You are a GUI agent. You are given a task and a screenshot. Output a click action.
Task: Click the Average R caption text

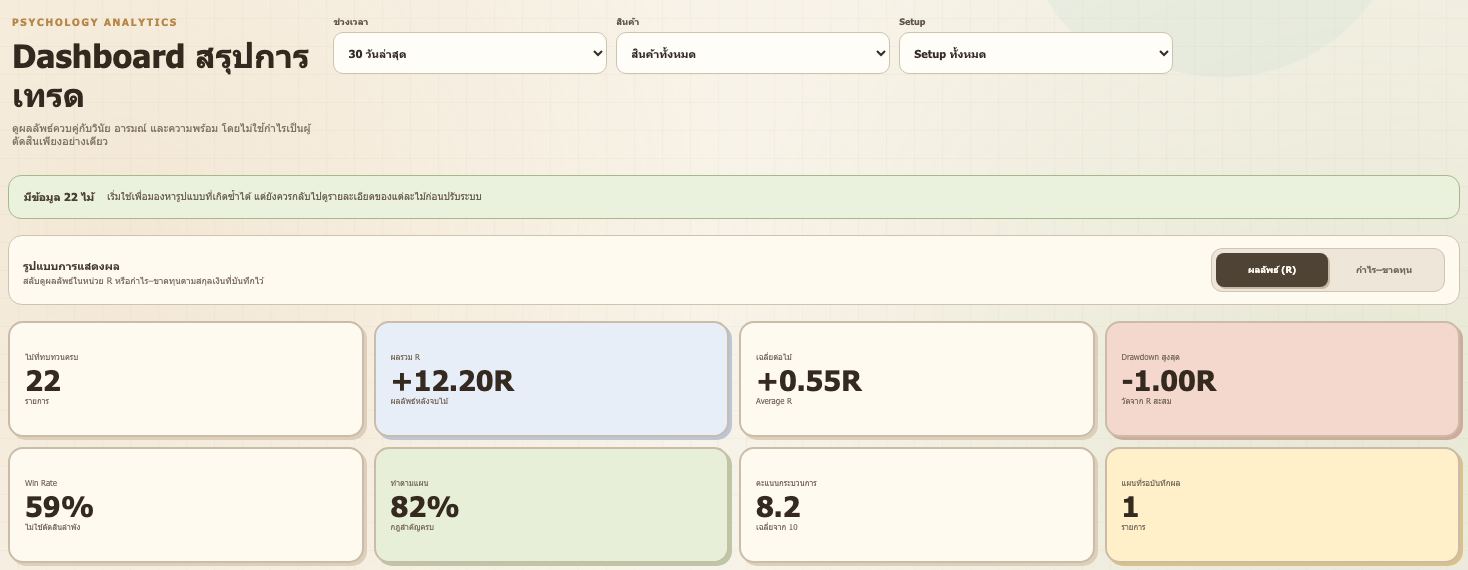point(774,401)
